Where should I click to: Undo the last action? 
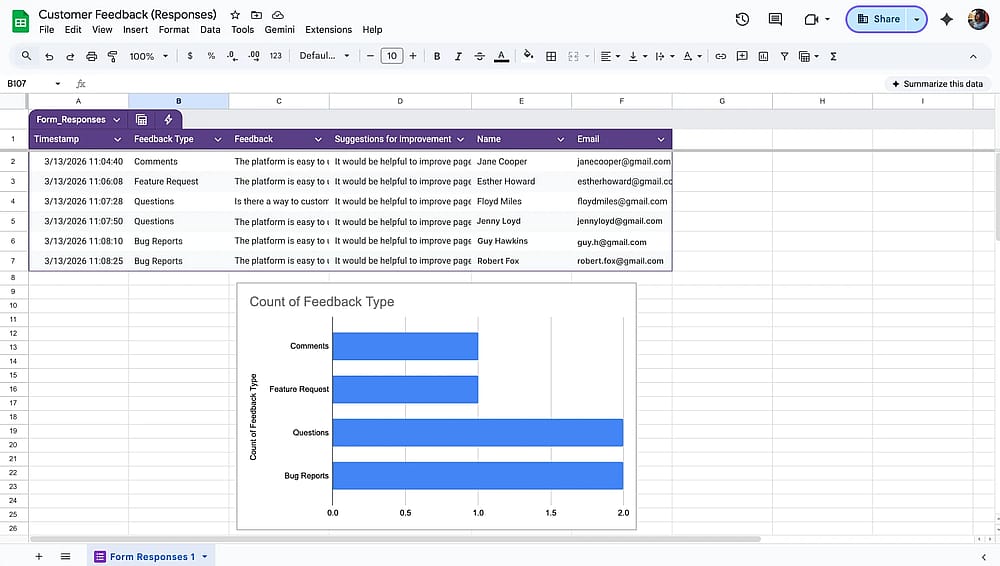49,56
